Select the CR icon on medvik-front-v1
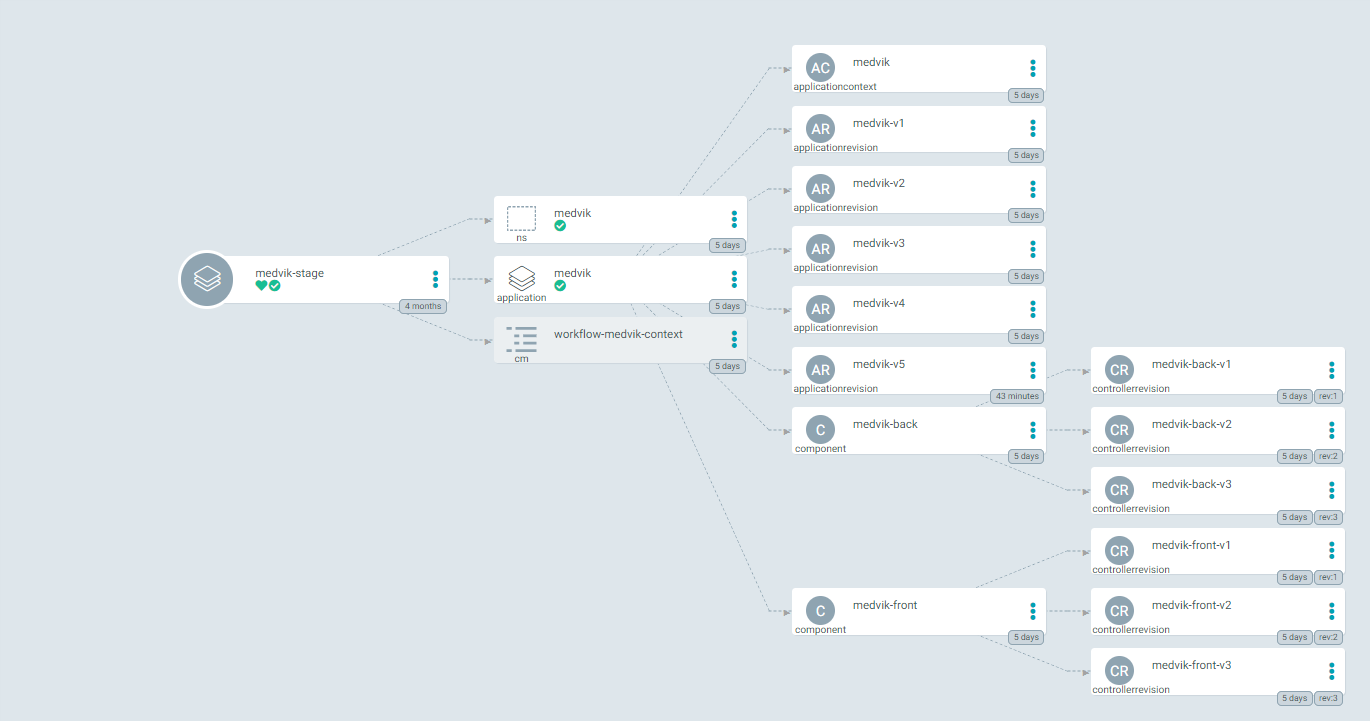 [x=1118, y=550]
